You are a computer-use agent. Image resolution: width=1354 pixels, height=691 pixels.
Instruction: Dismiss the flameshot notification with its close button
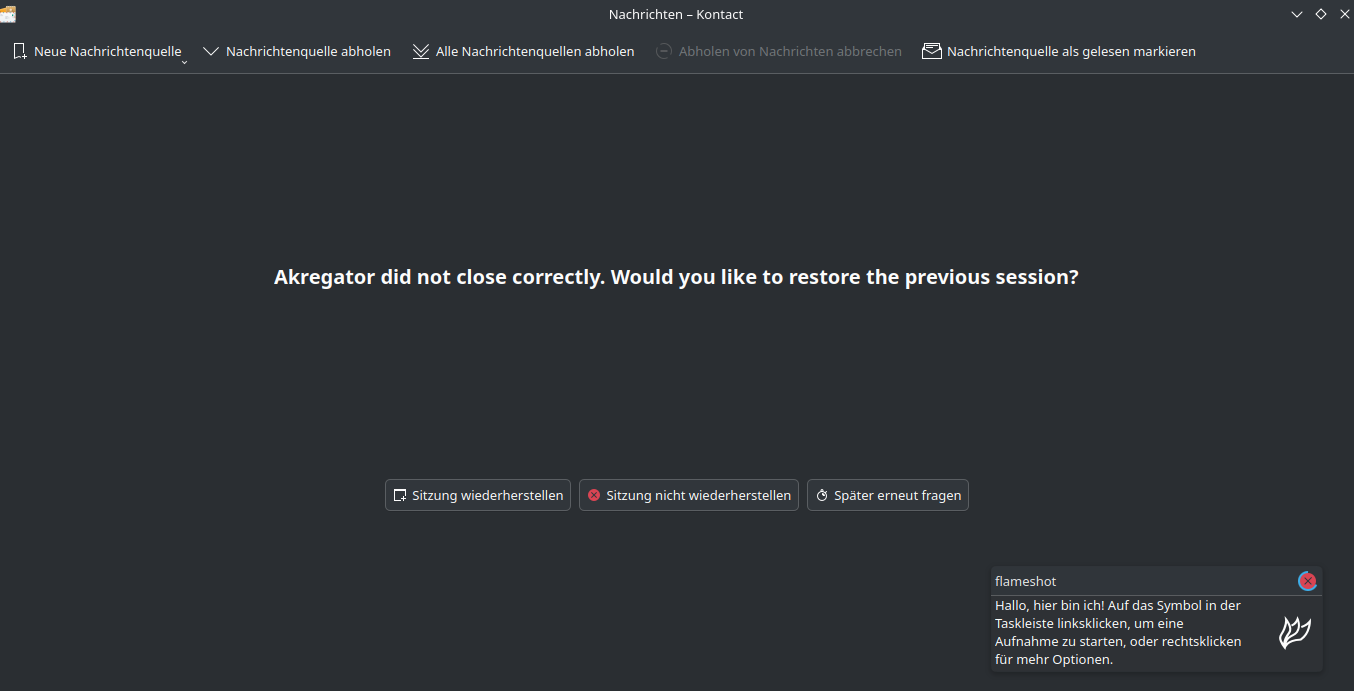pos(1307,581)
